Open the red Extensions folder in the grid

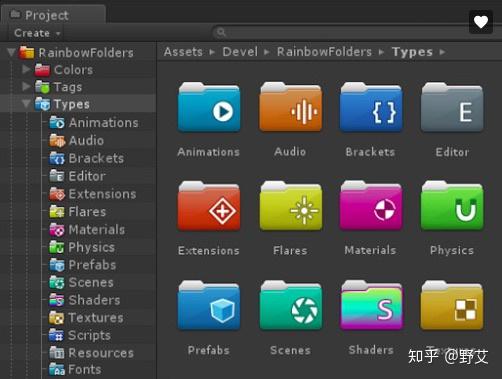[x=209, y=206]
